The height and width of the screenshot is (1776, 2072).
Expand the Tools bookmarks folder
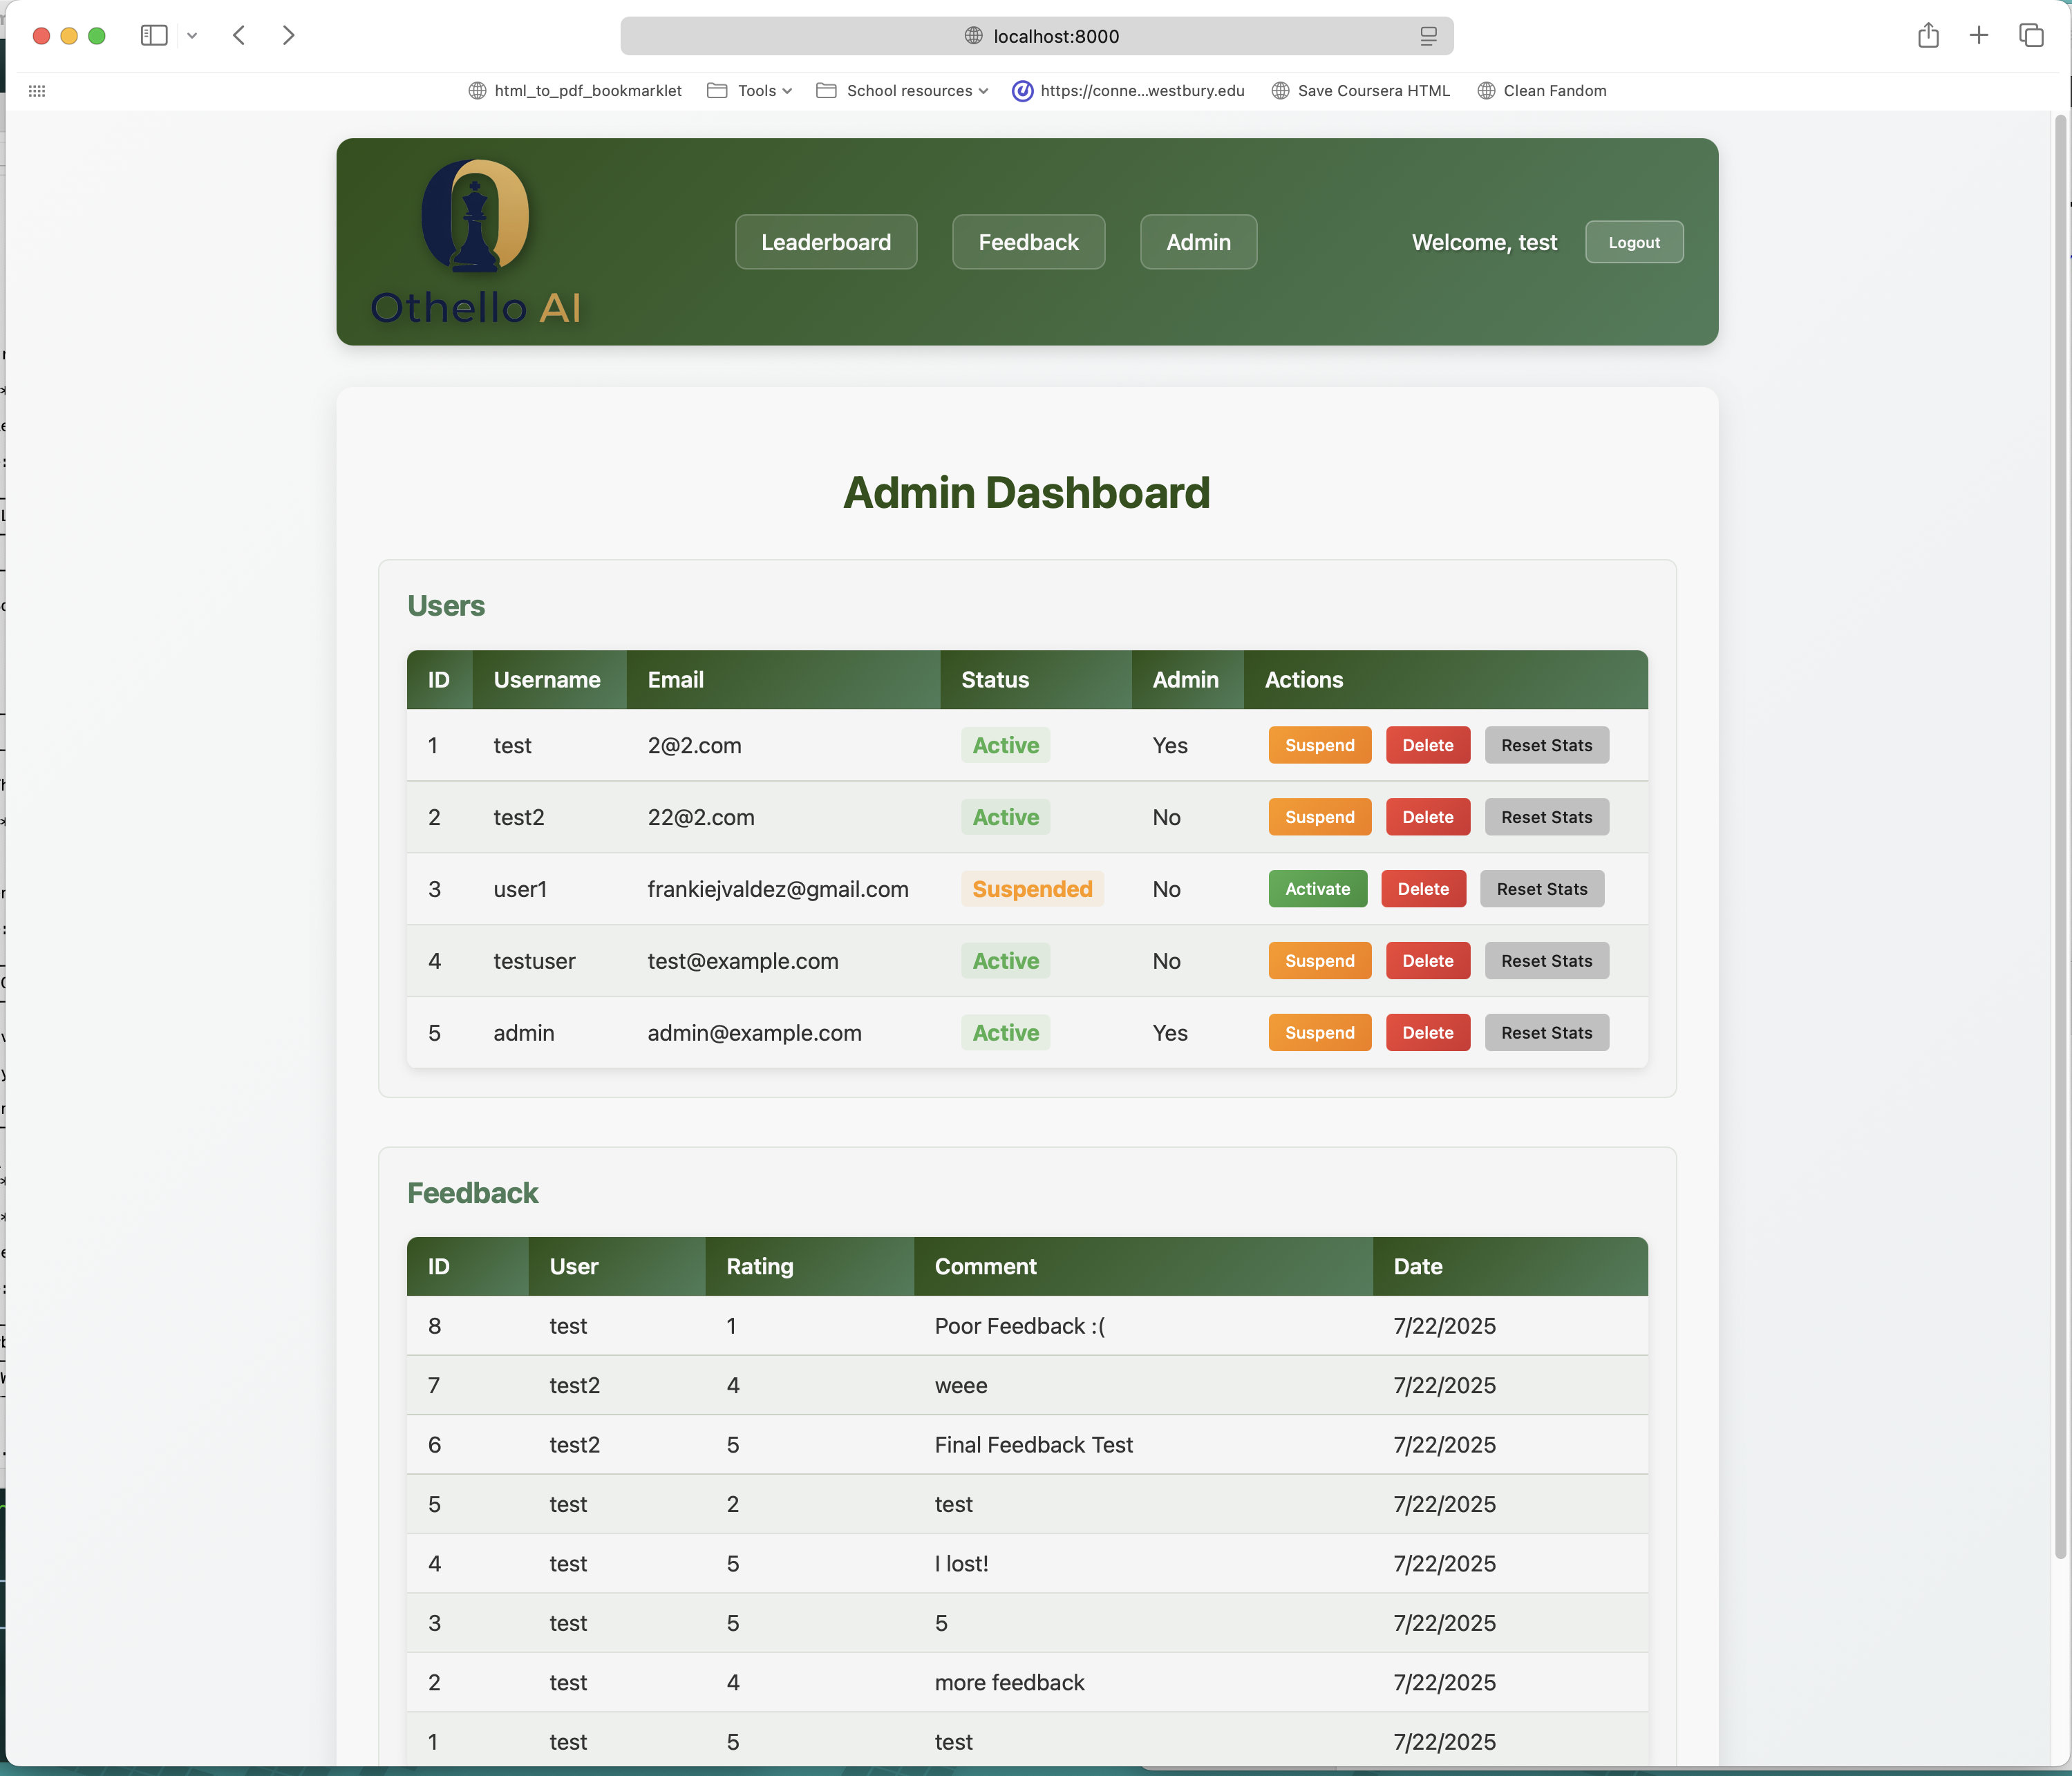[750, 91]
